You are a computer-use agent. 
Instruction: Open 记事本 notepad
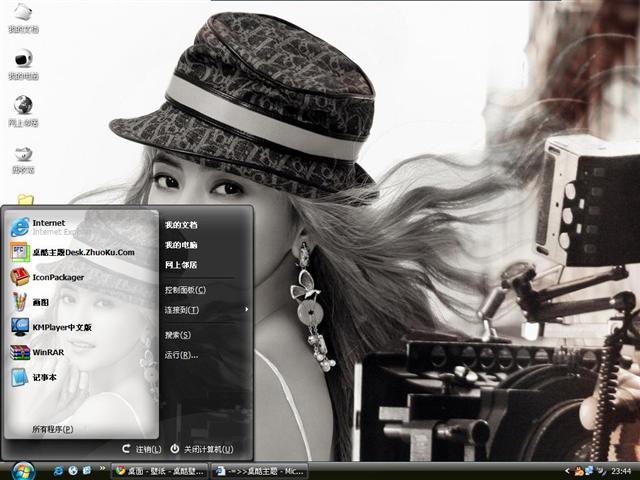(x=82, y=377)
